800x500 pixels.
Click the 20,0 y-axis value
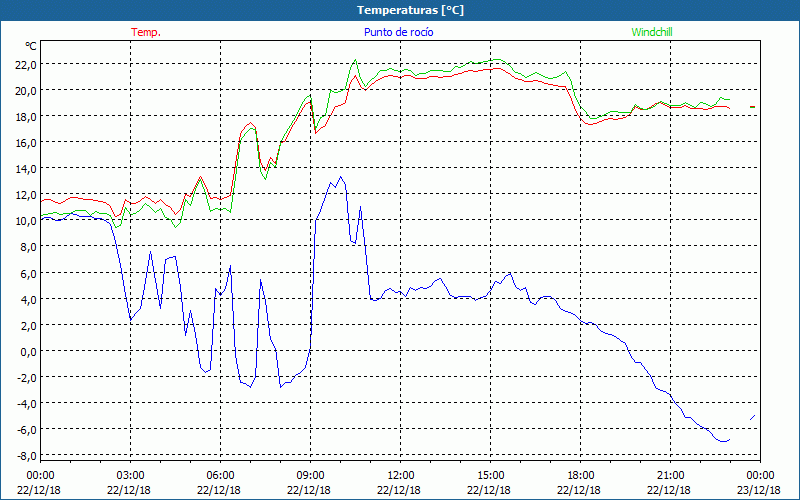pos(26,91)
